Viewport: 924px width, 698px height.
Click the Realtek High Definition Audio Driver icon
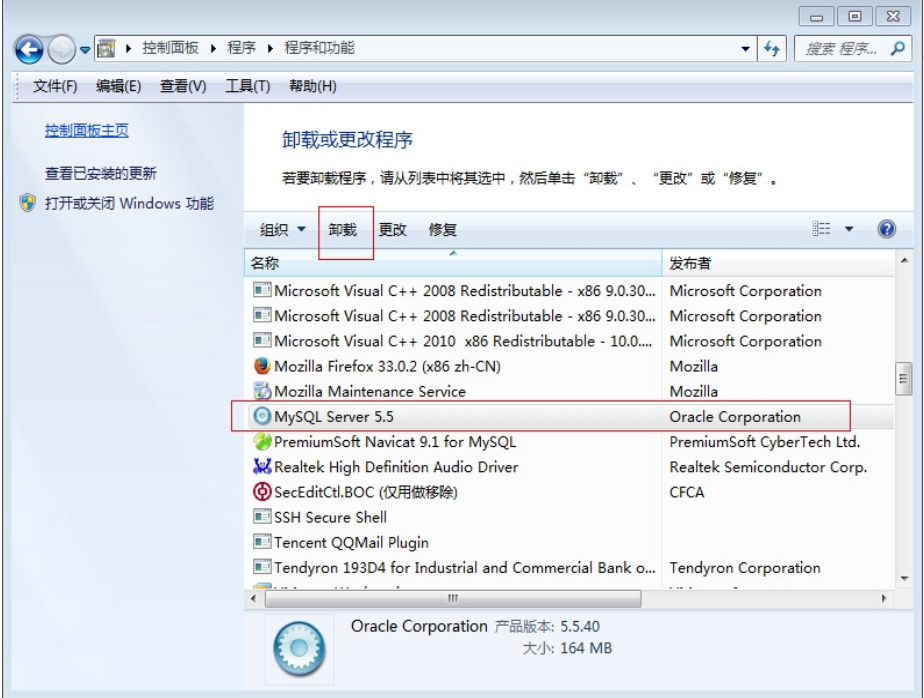[262, 466]
